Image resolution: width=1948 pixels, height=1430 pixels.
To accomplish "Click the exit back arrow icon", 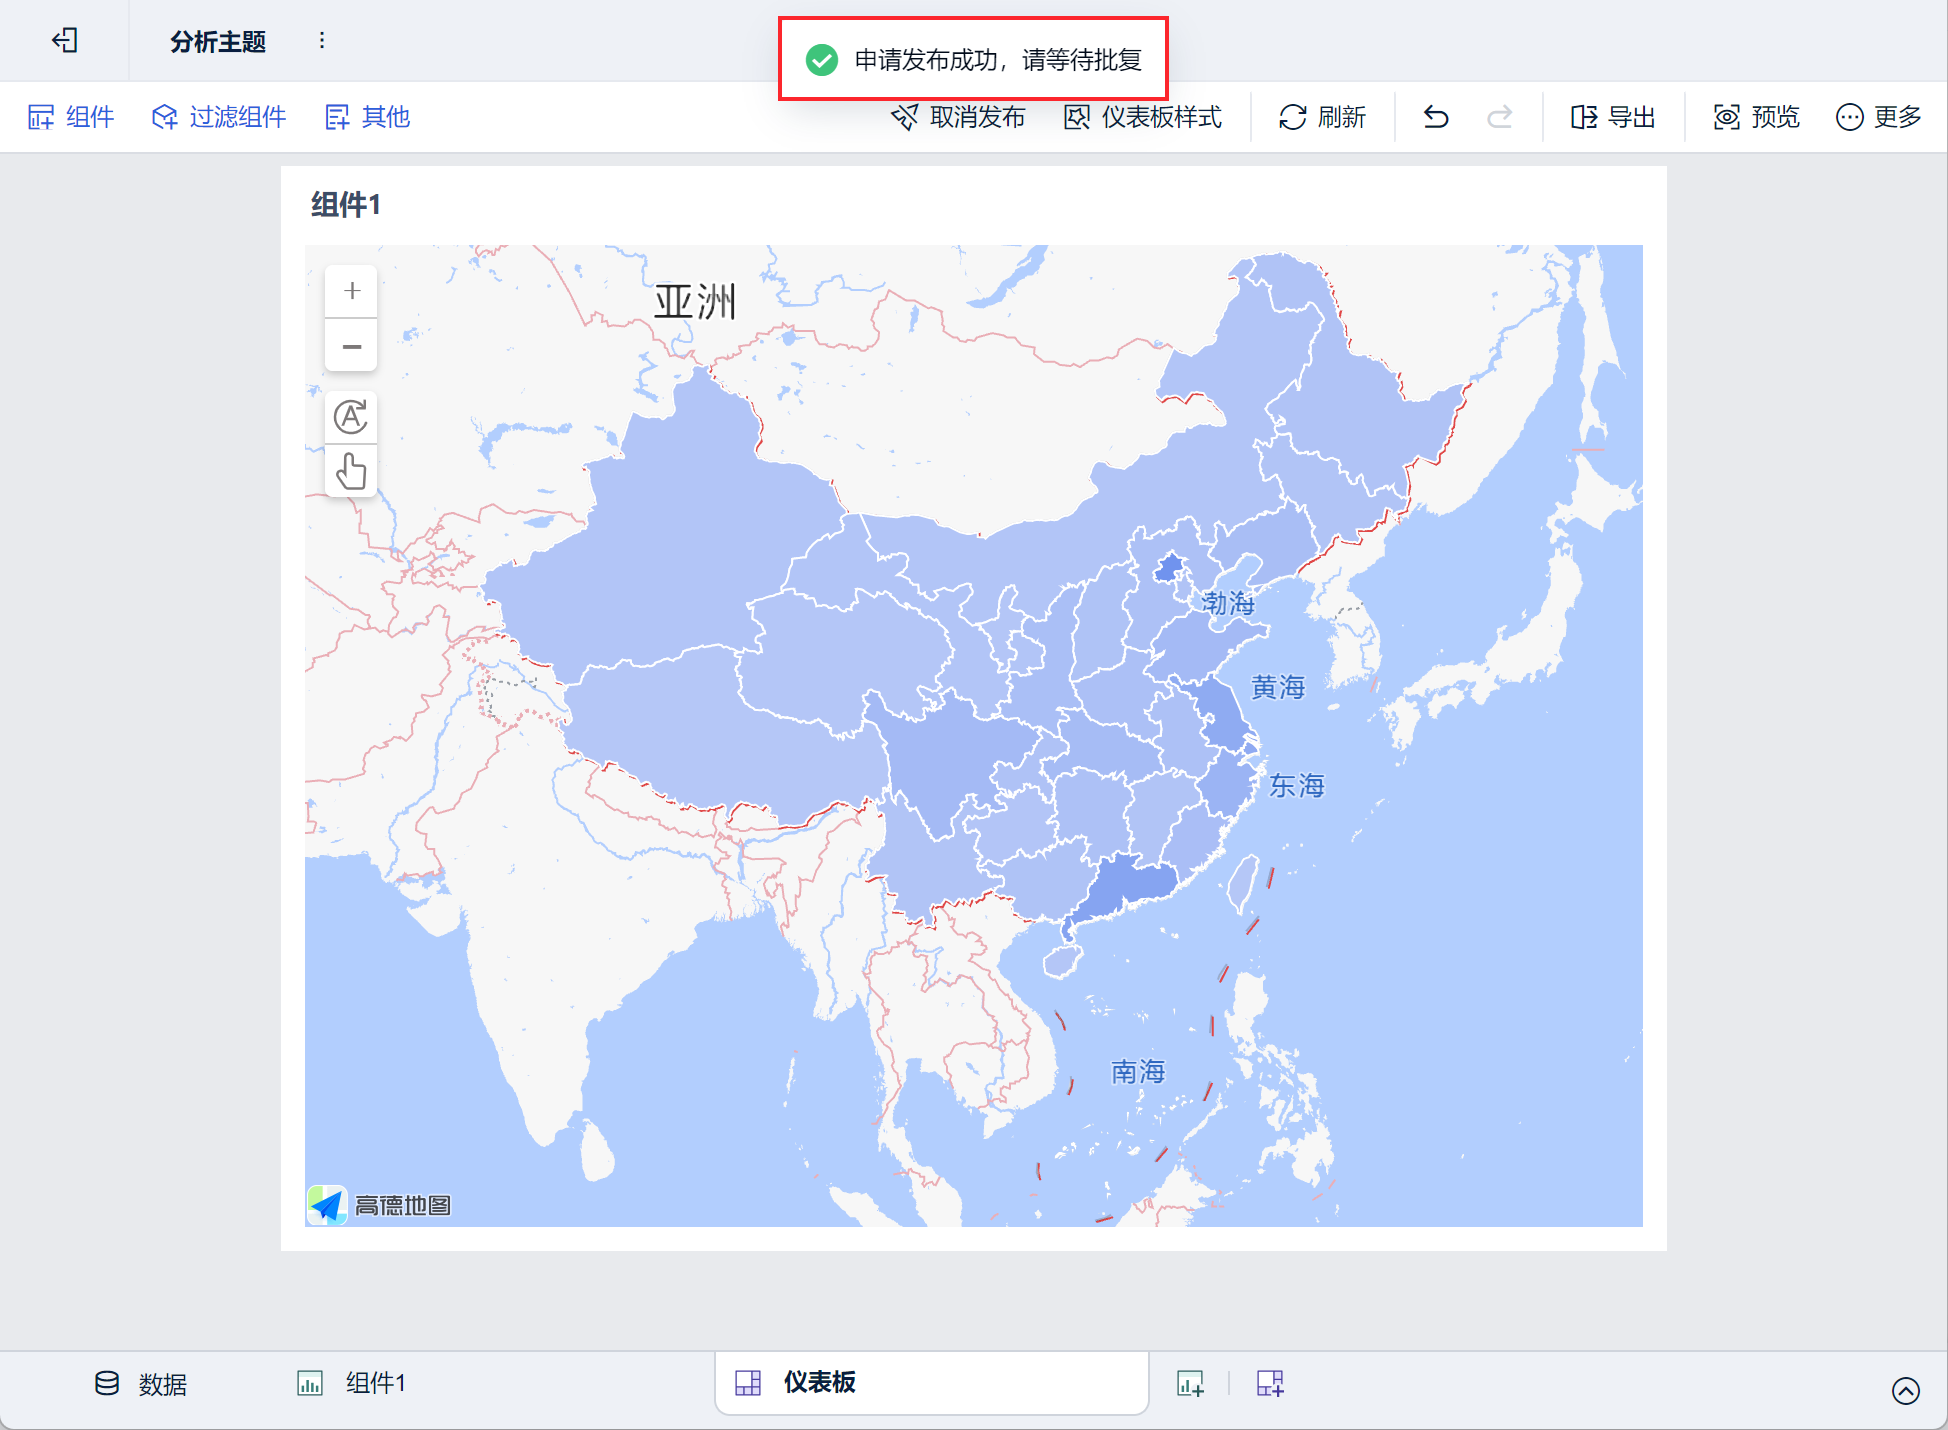I will click(65, 40).
